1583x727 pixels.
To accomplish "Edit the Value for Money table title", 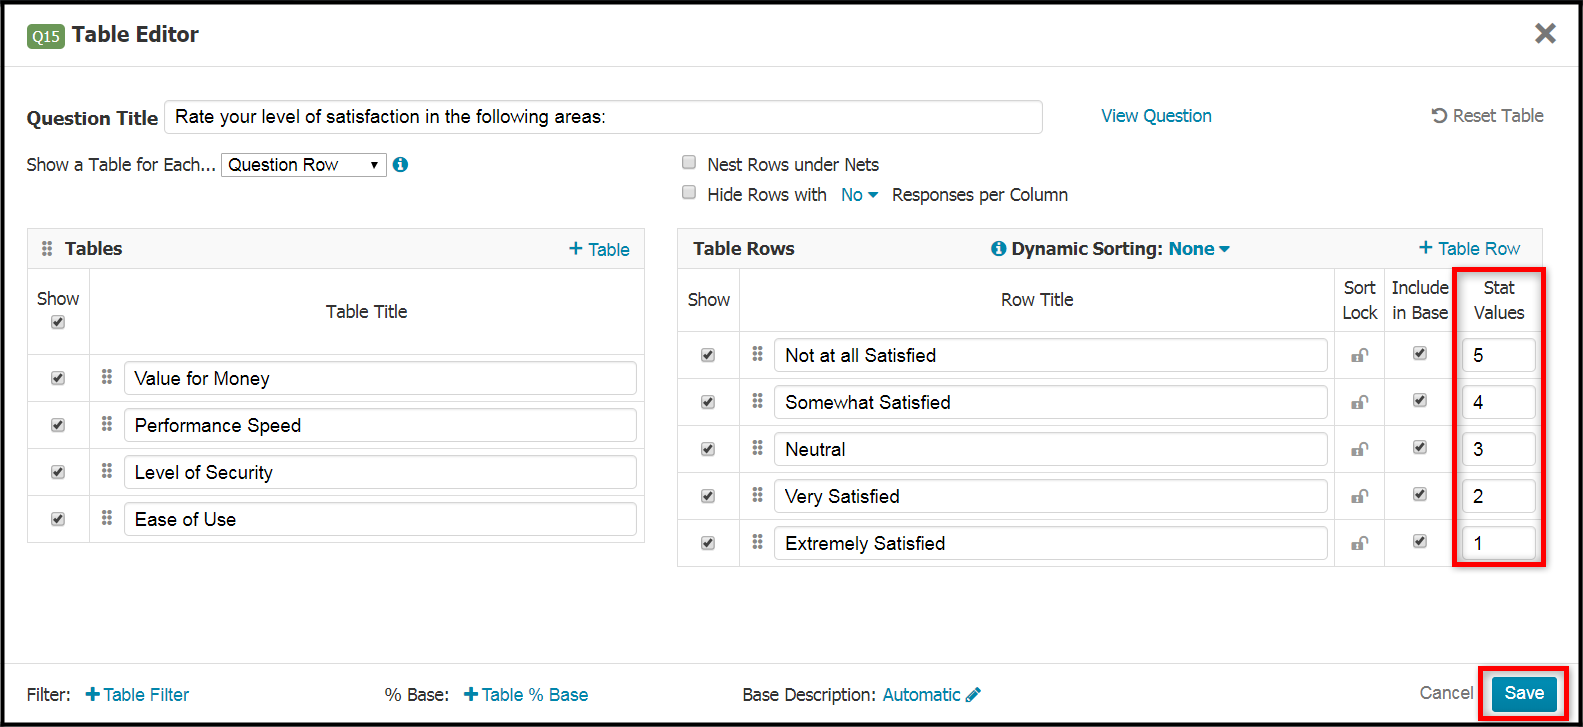I will click(x=380, y=378).
